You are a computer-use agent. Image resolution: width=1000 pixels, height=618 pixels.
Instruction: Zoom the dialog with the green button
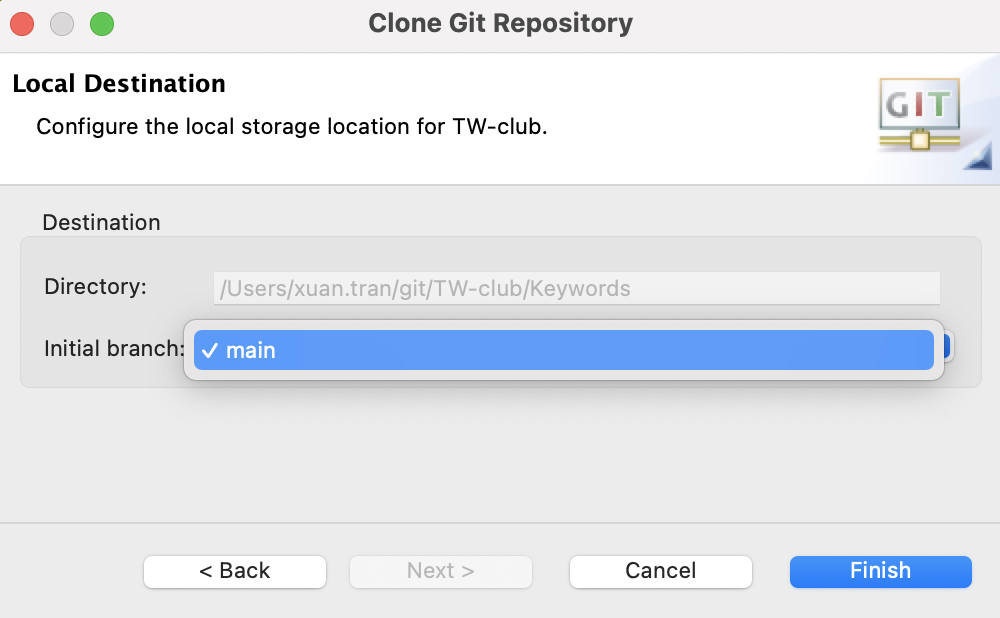click(102, 23)
